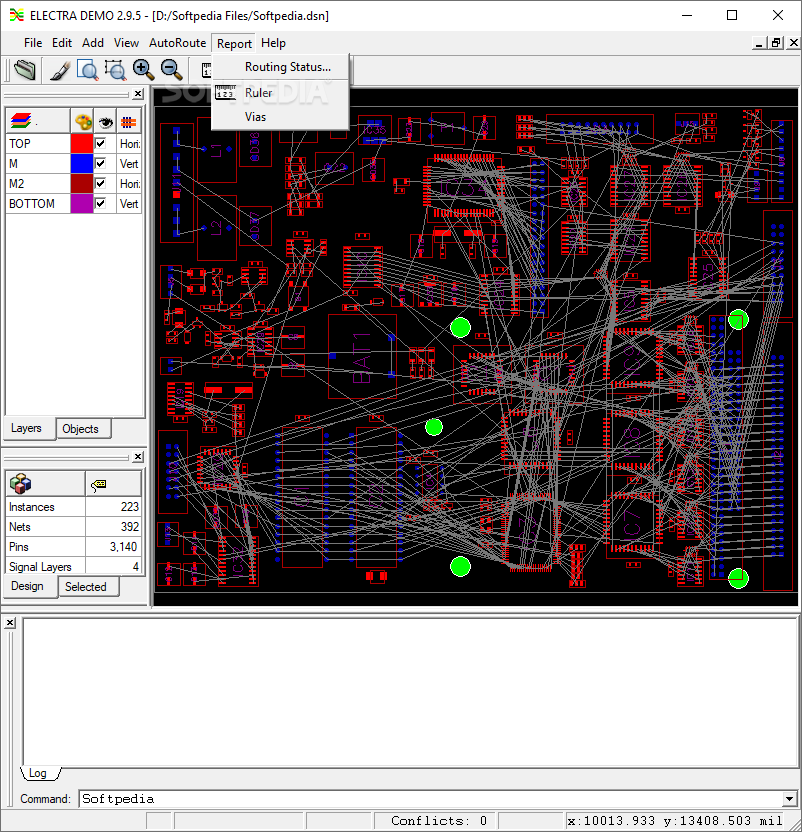Change the BOTTOM layer purple swatch
This screenshot has width=802, height=832.
[82, 204]
